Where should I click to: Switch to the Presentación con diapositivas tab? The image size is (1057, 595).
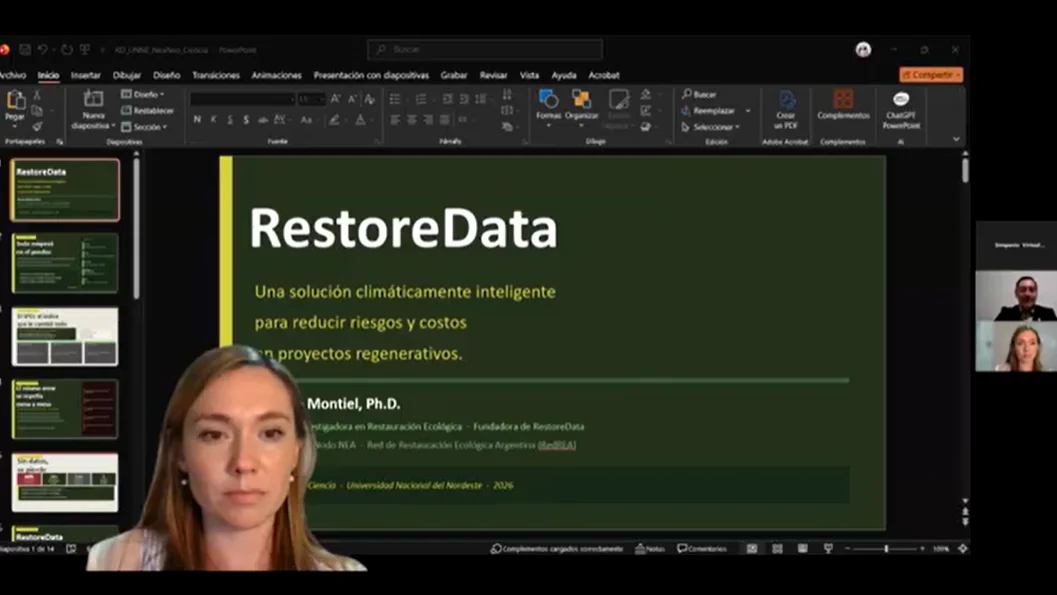click(x=371, y=75)
